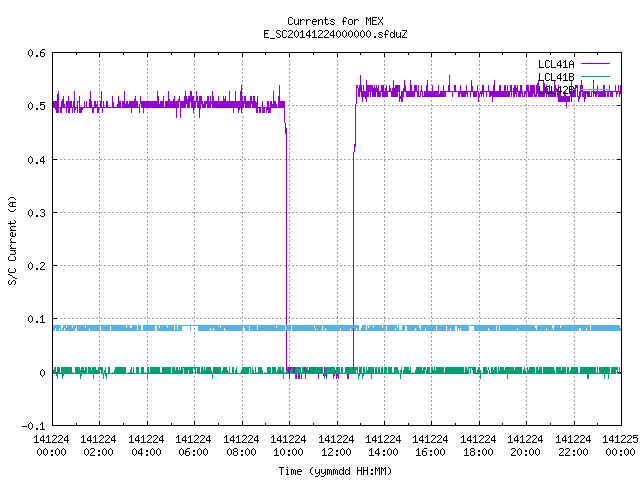Screen dimensions: 640x480
Task: Click the 141224 22:00 time tick label
Action: click(x=573, y=445)
